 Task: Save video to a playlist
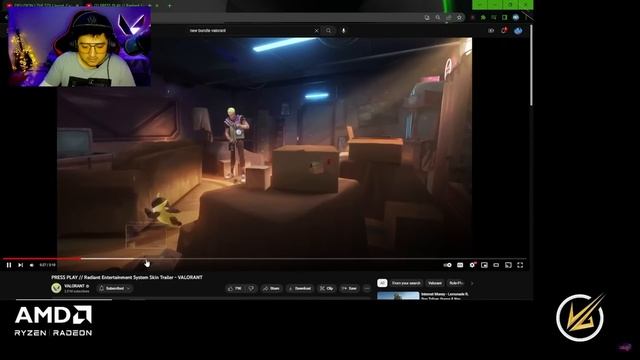point(349,288)
